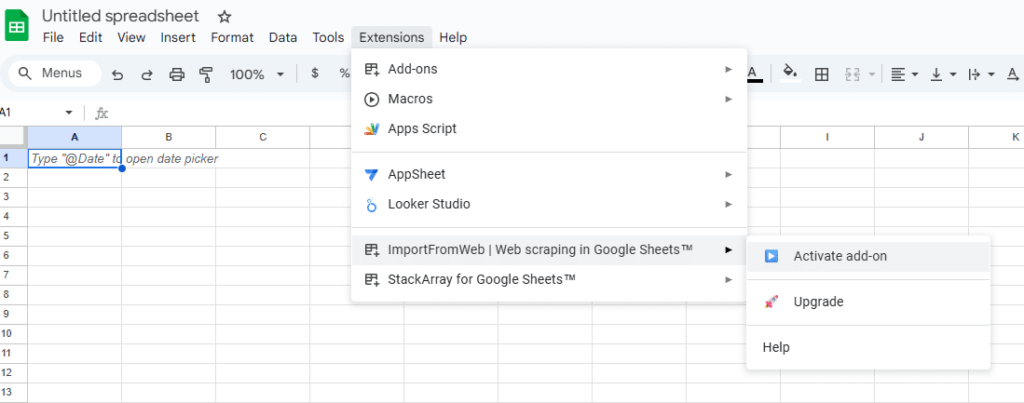Expand the 100% zoom dropdown

coord(257,74)
